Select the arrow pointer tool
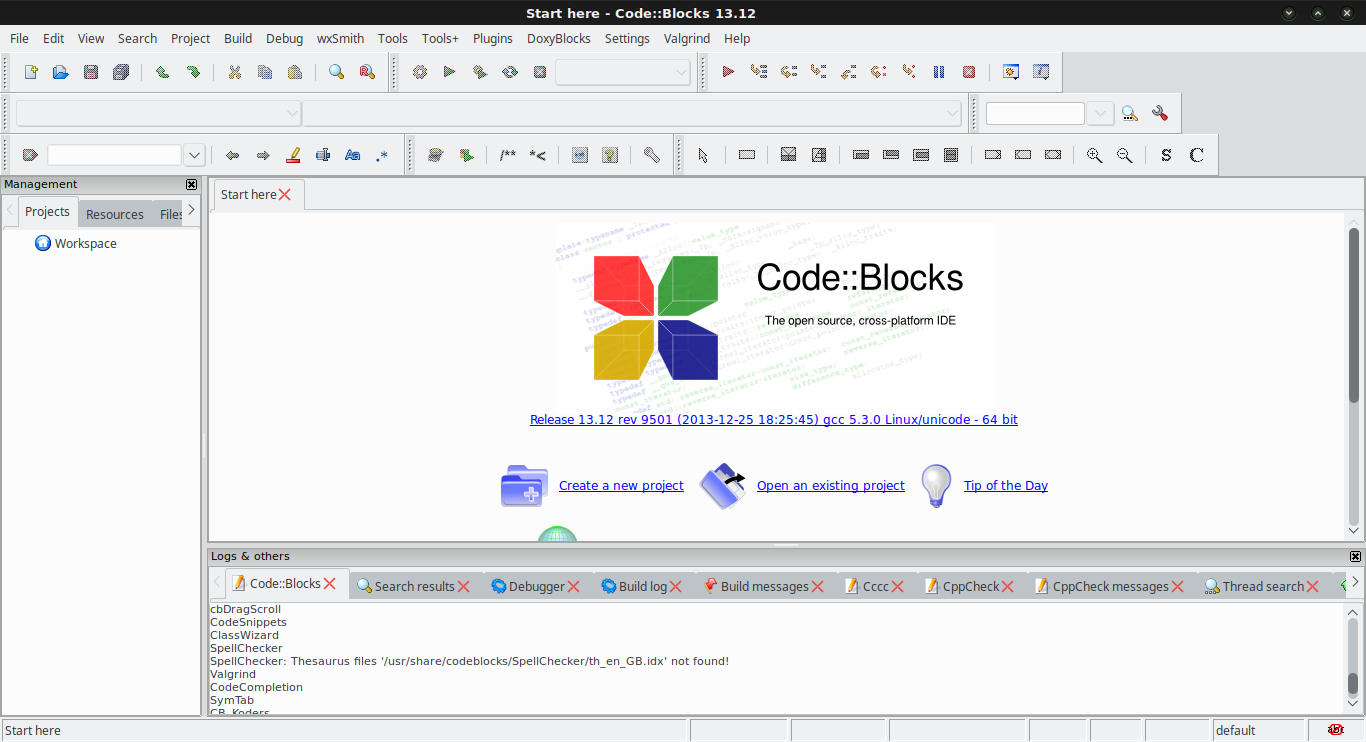The image size is (1366, 742). [x=703, y=155]
